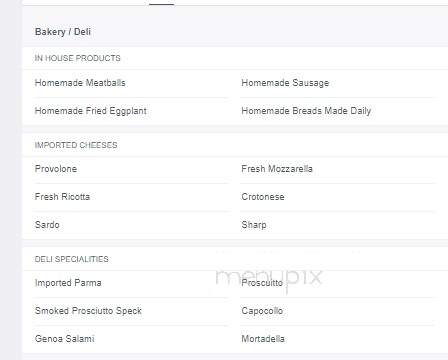Select the Capocollo item

coord(262,311)
